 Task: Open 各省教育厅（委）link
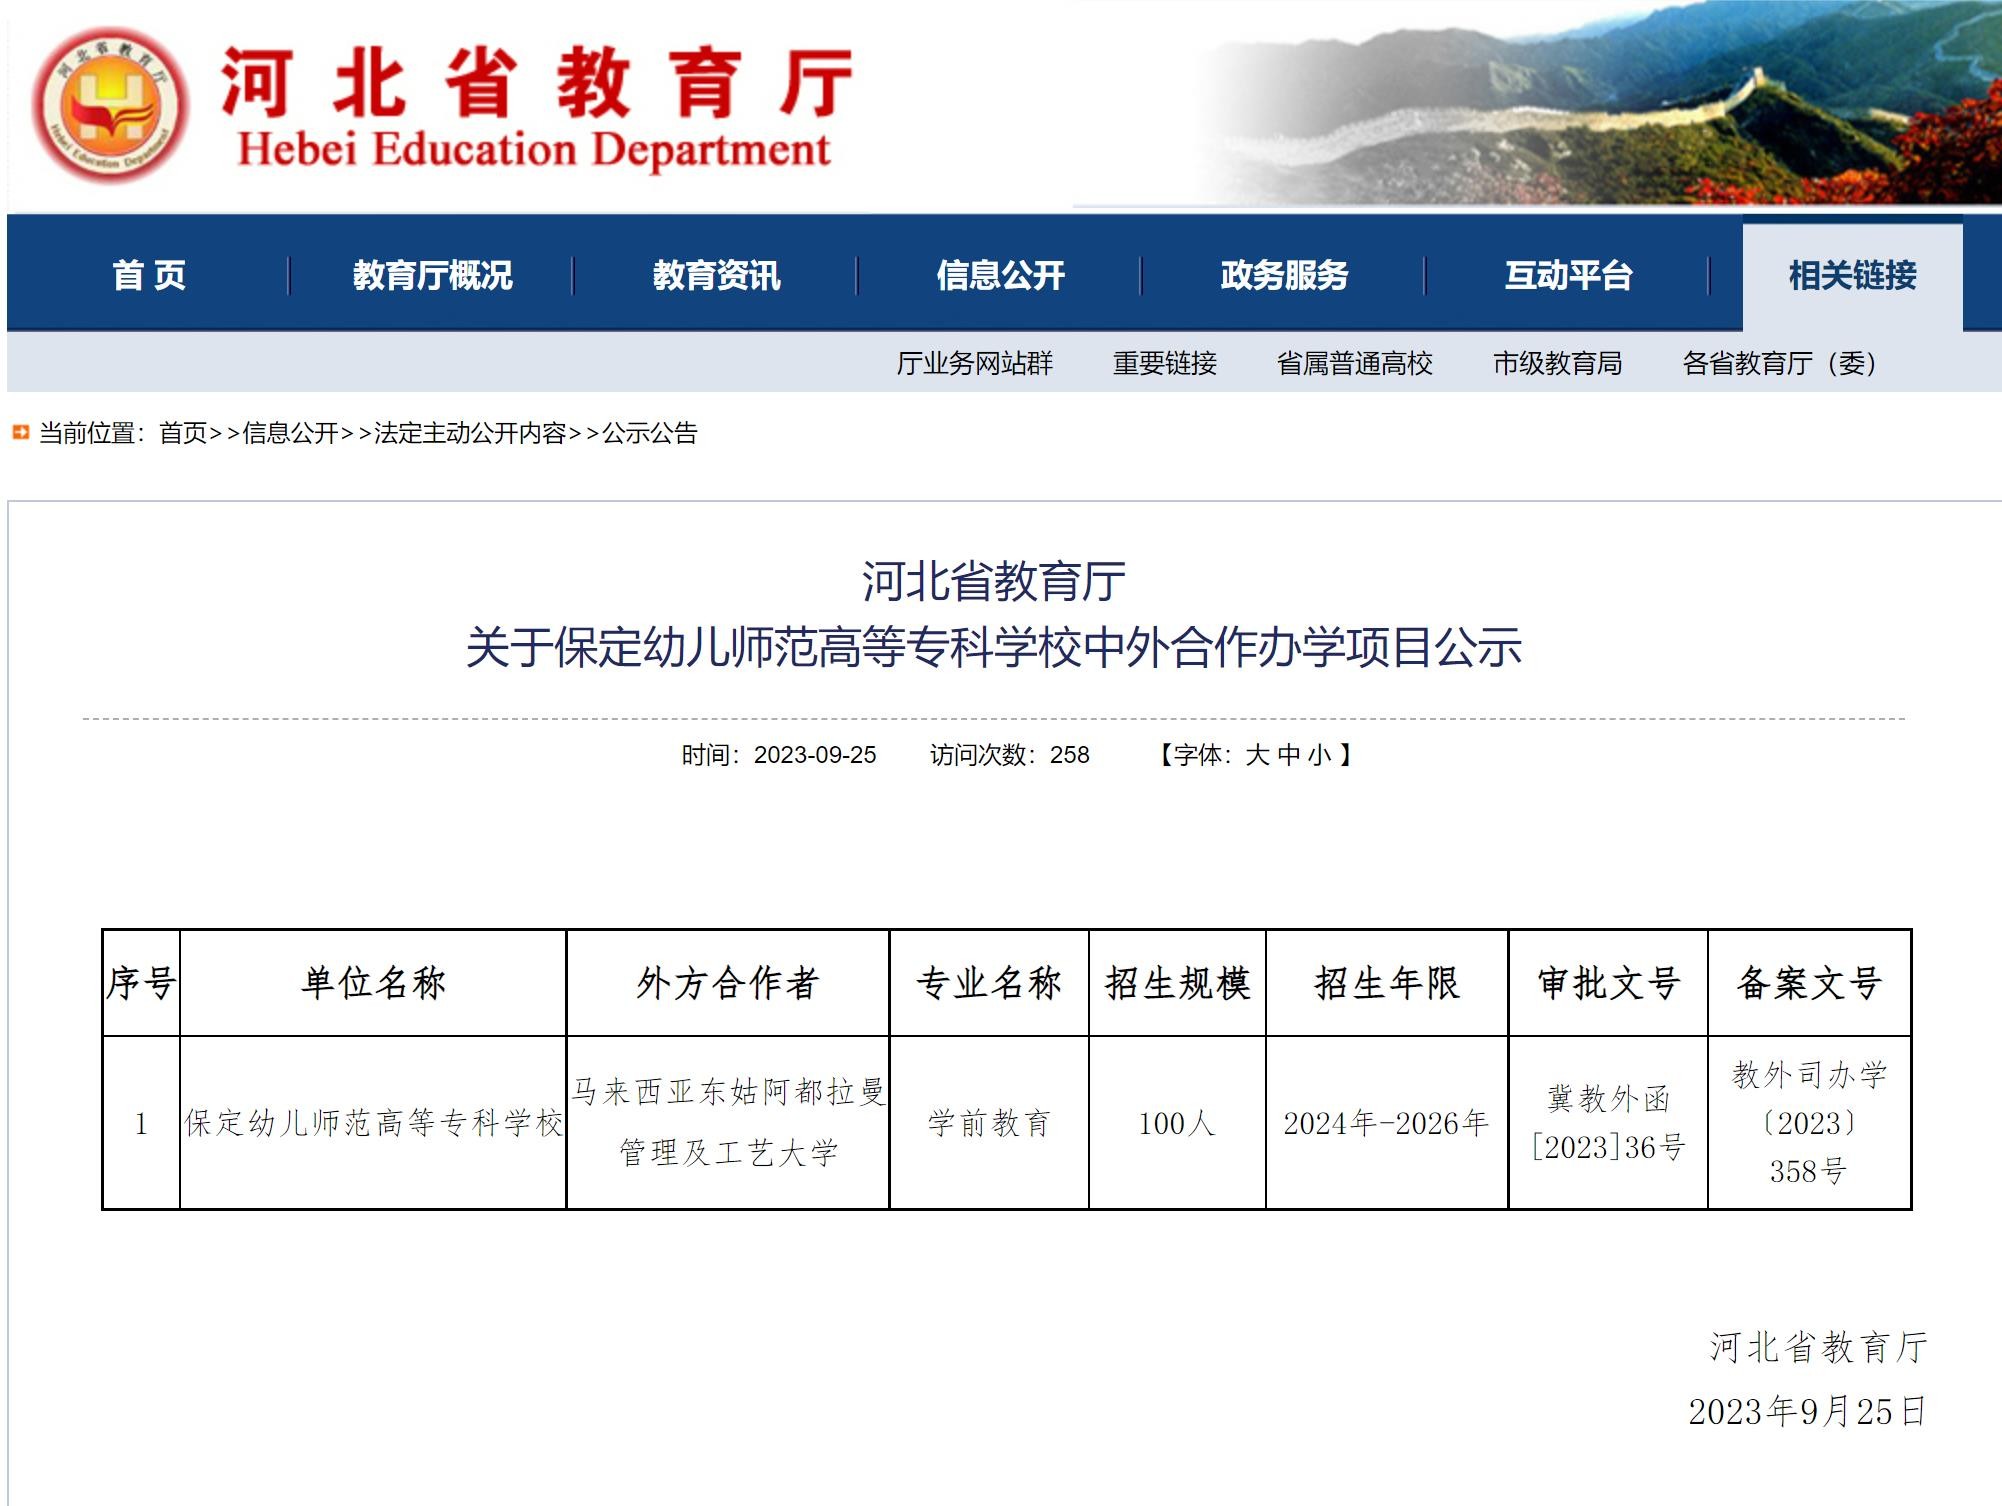pos(1779,363)
